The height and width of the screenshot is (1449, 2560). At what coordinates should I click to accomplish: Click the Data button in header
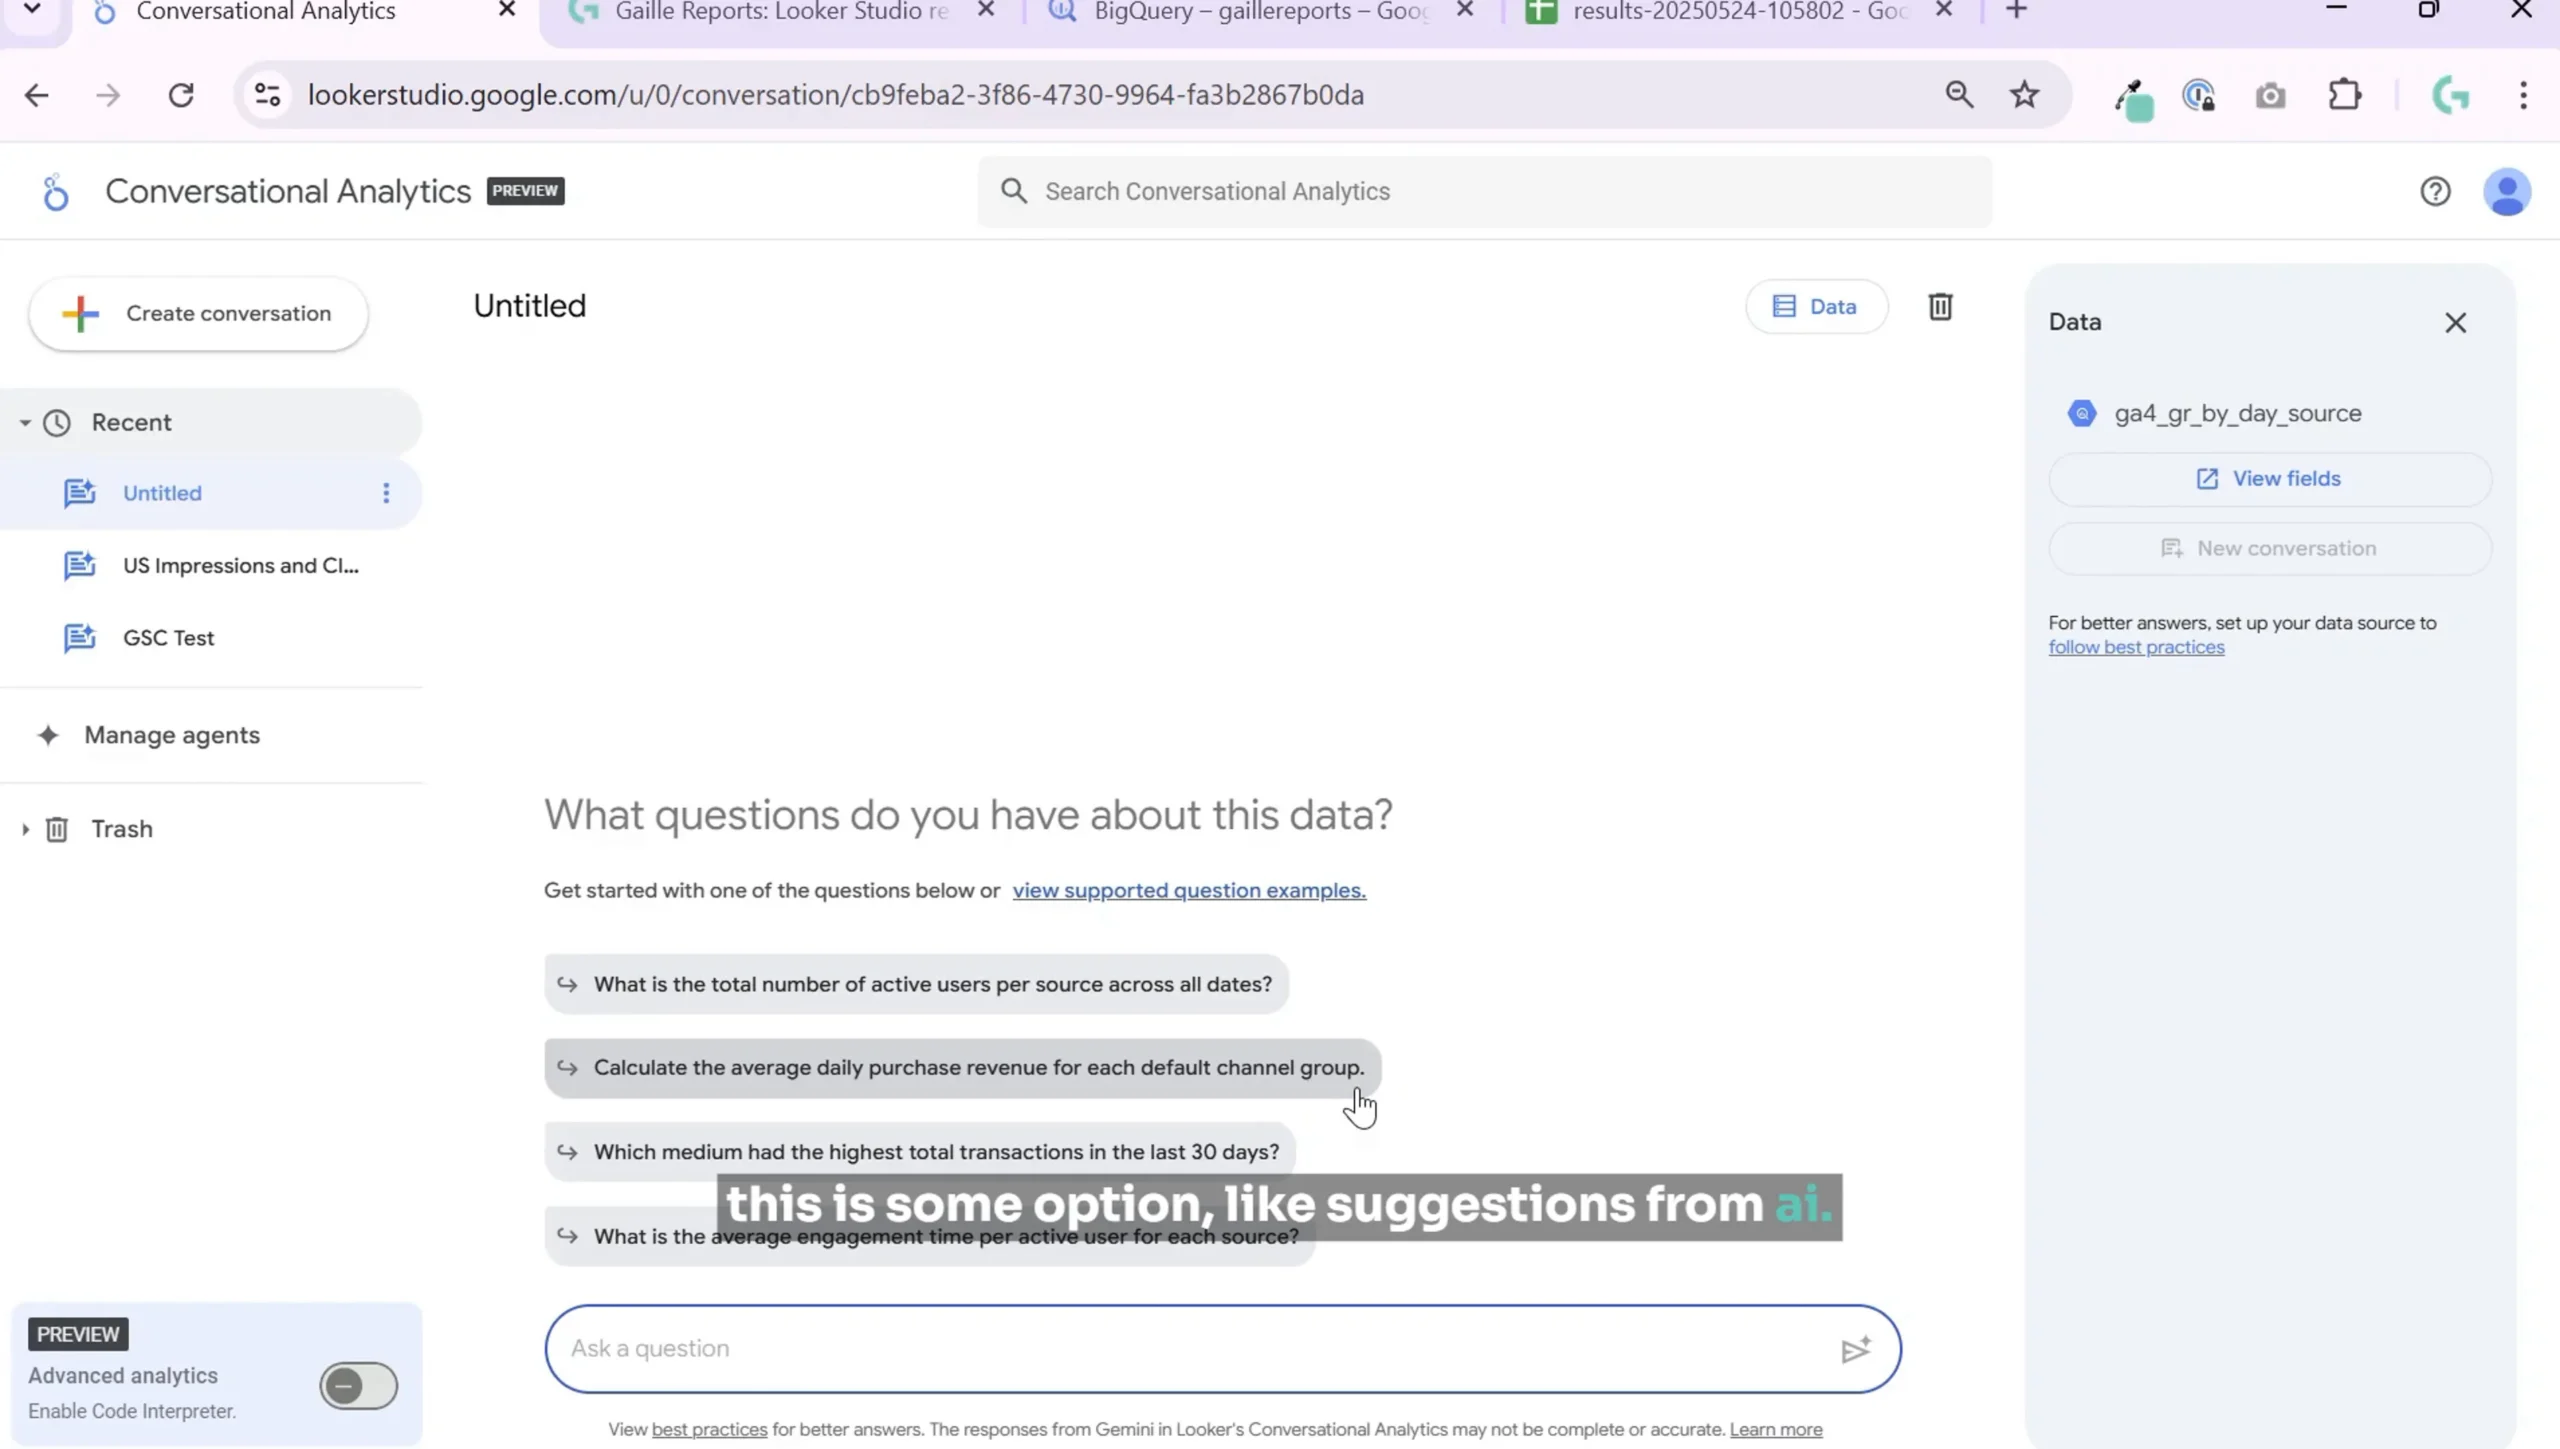[x=1816, y=307]
